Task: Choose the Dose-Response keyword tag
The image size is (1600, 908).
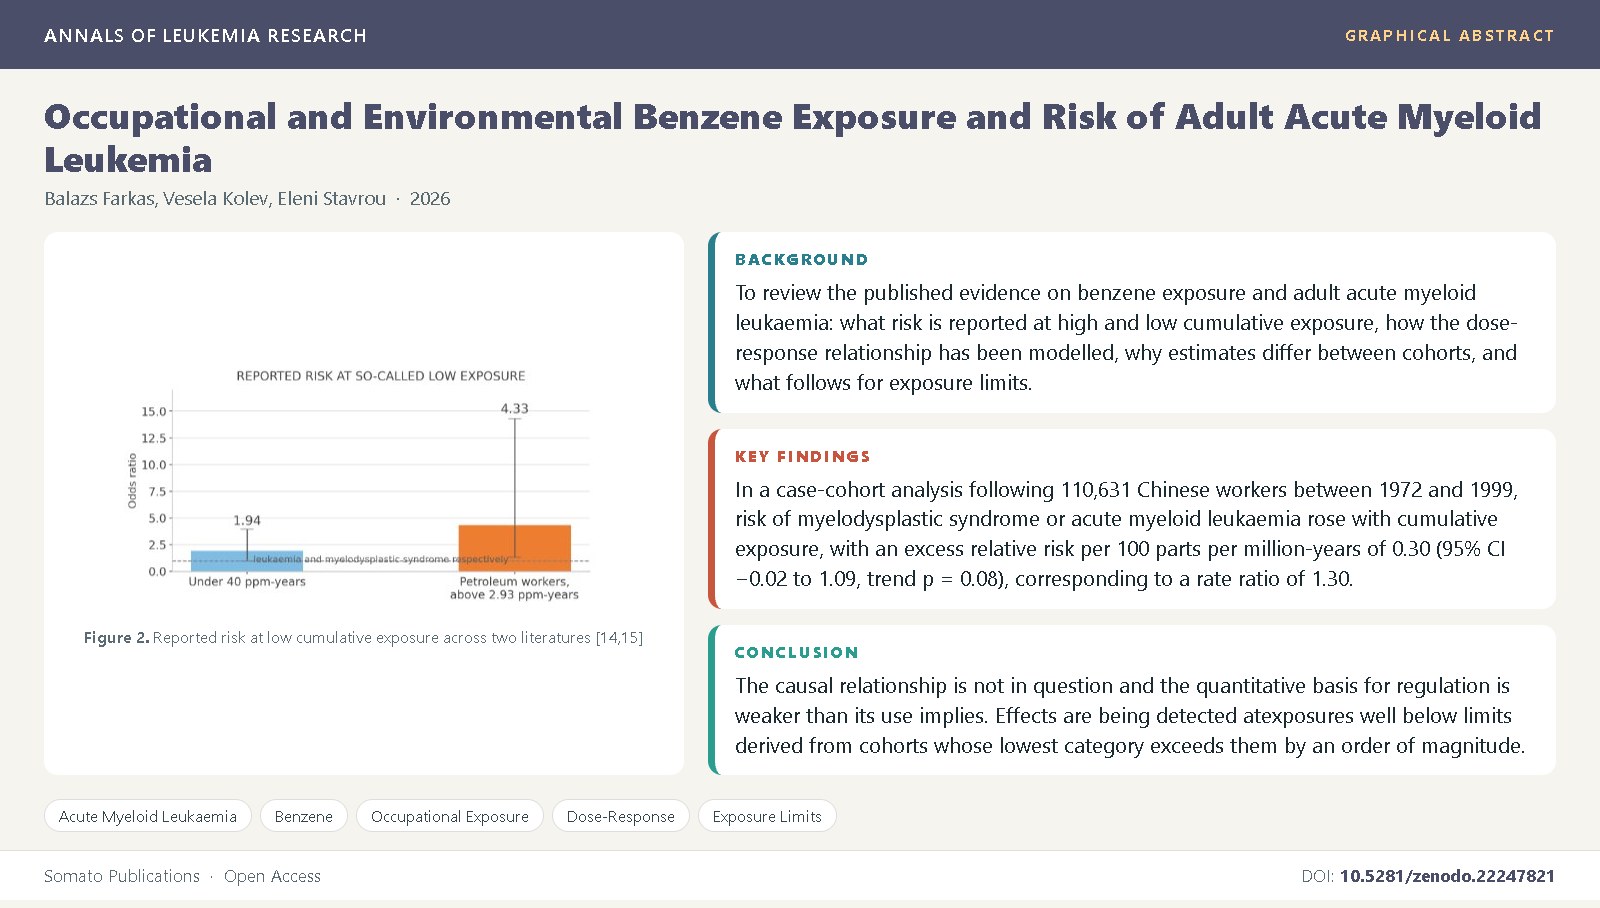Action: [621, 816]
